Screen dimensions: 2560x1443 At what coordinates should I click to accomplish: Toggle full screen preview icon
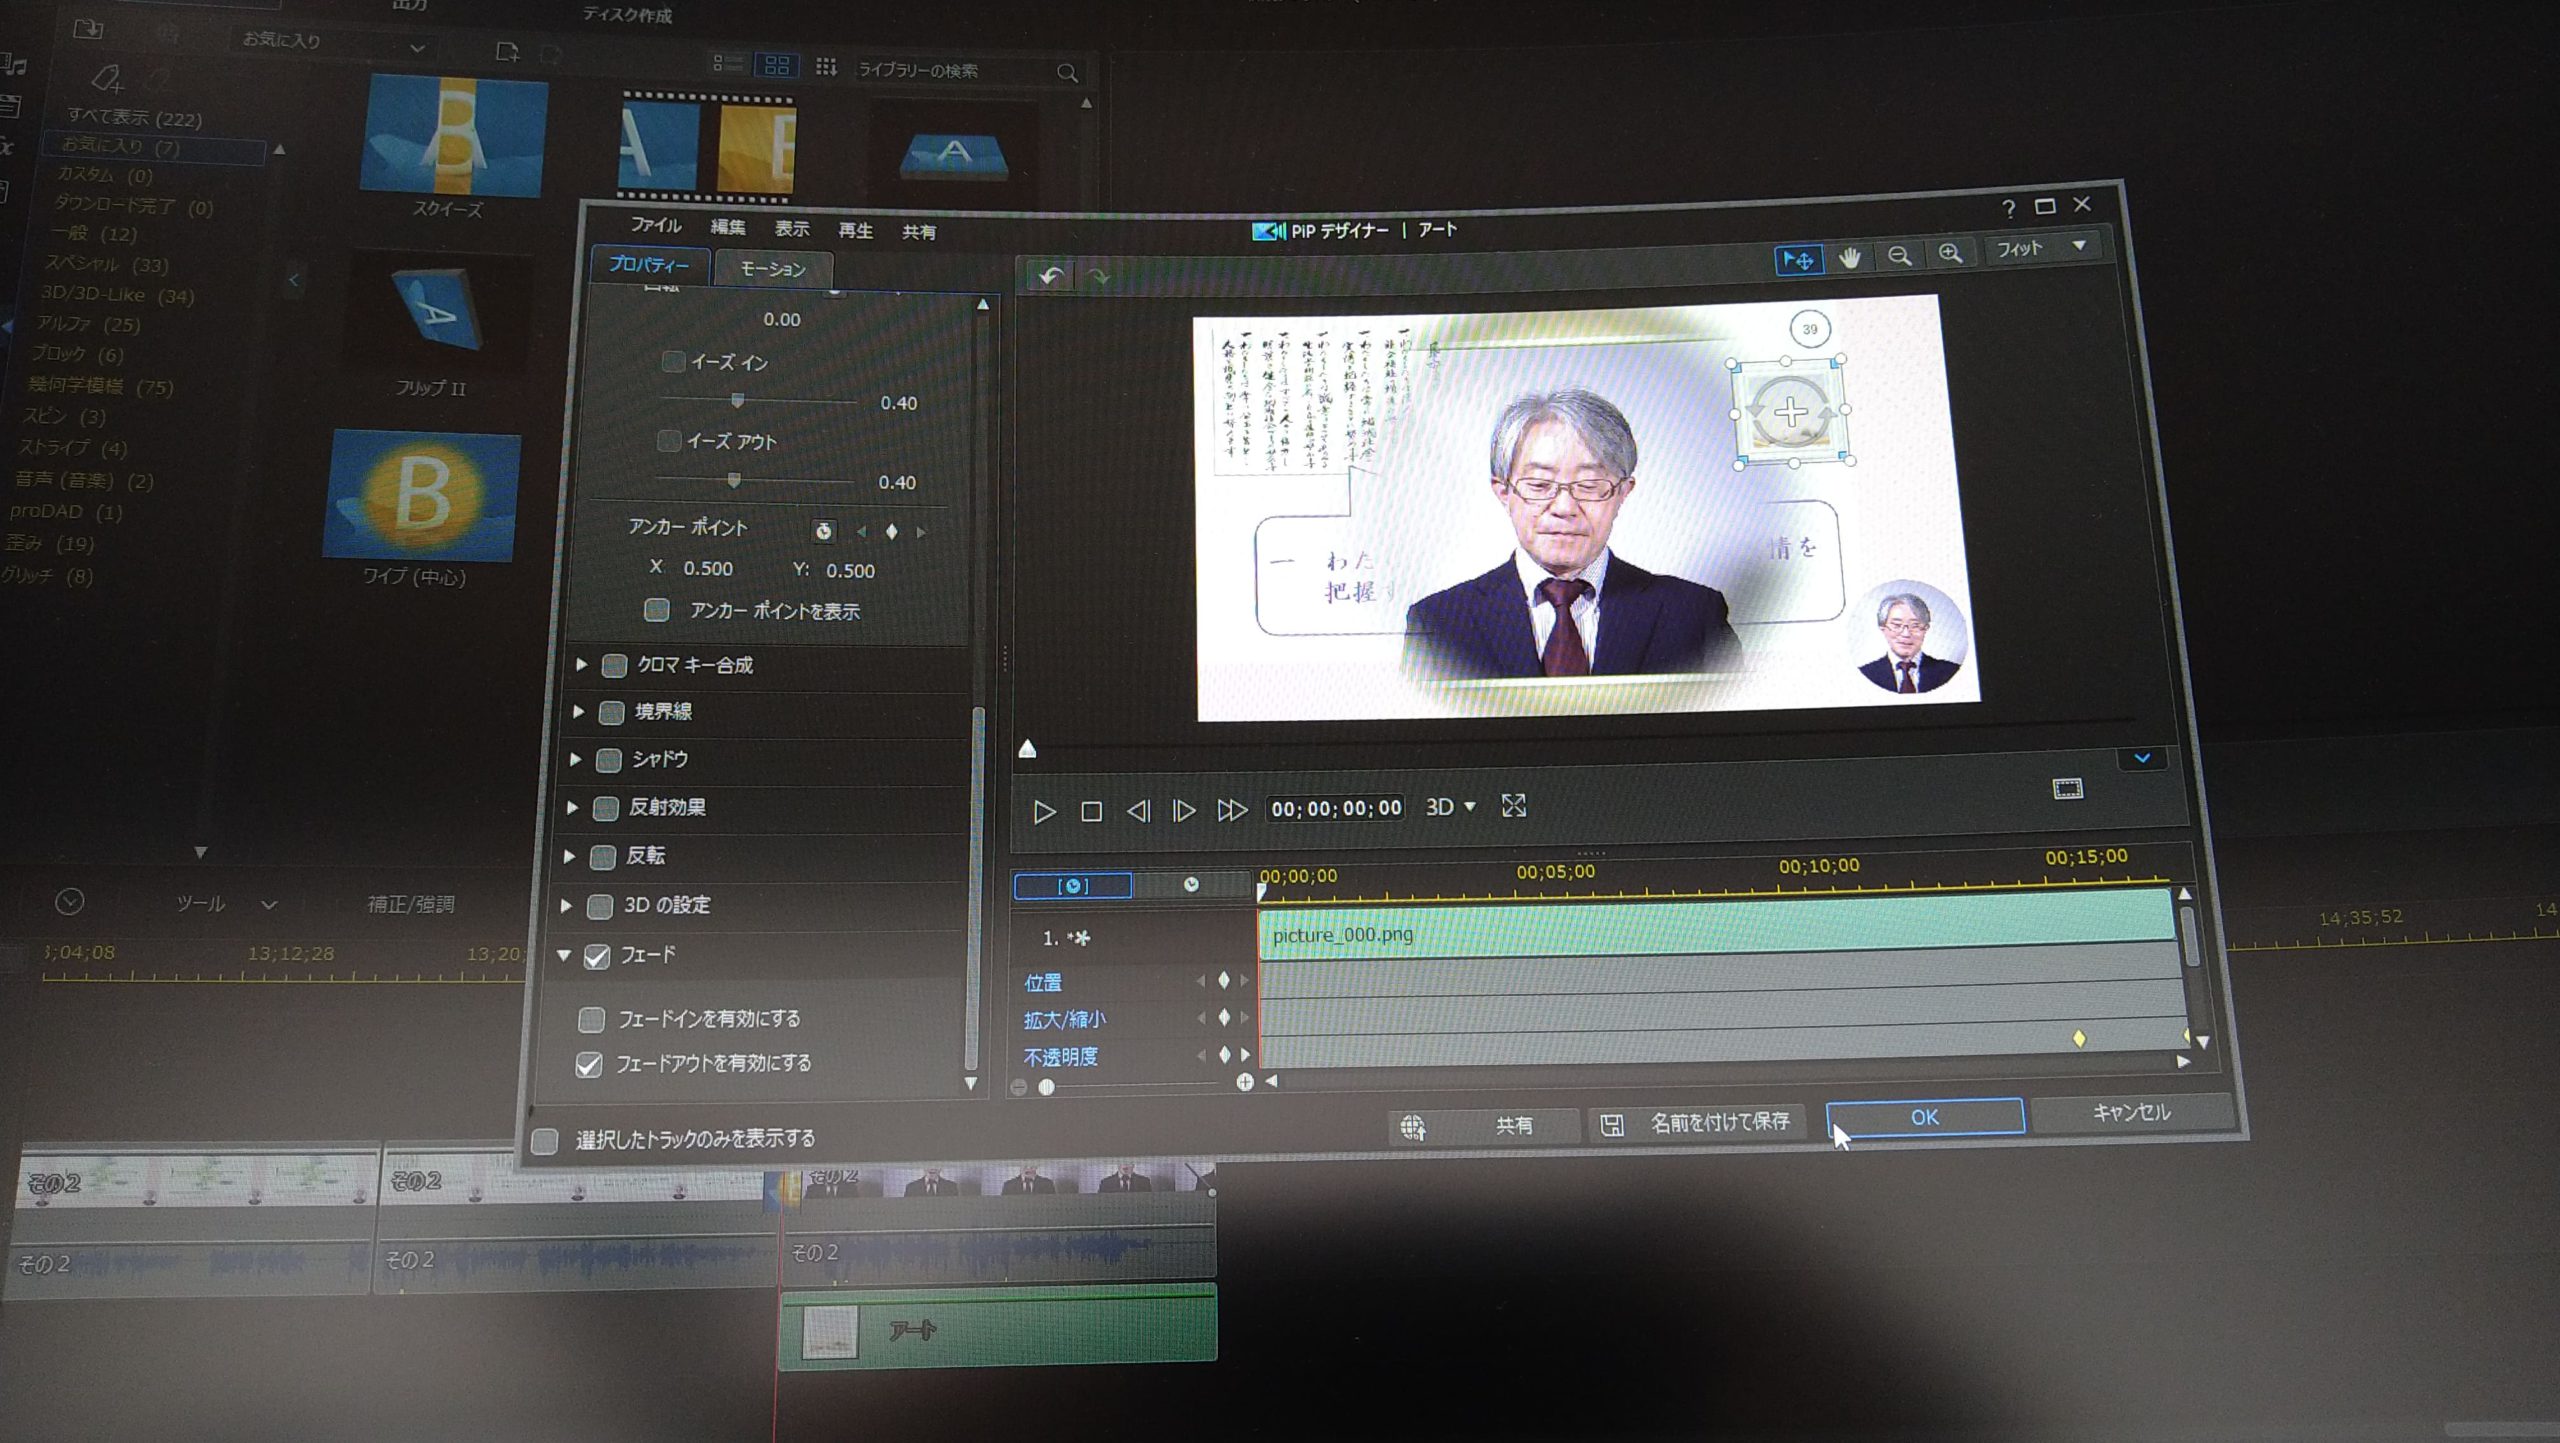tap(1513, 805)
